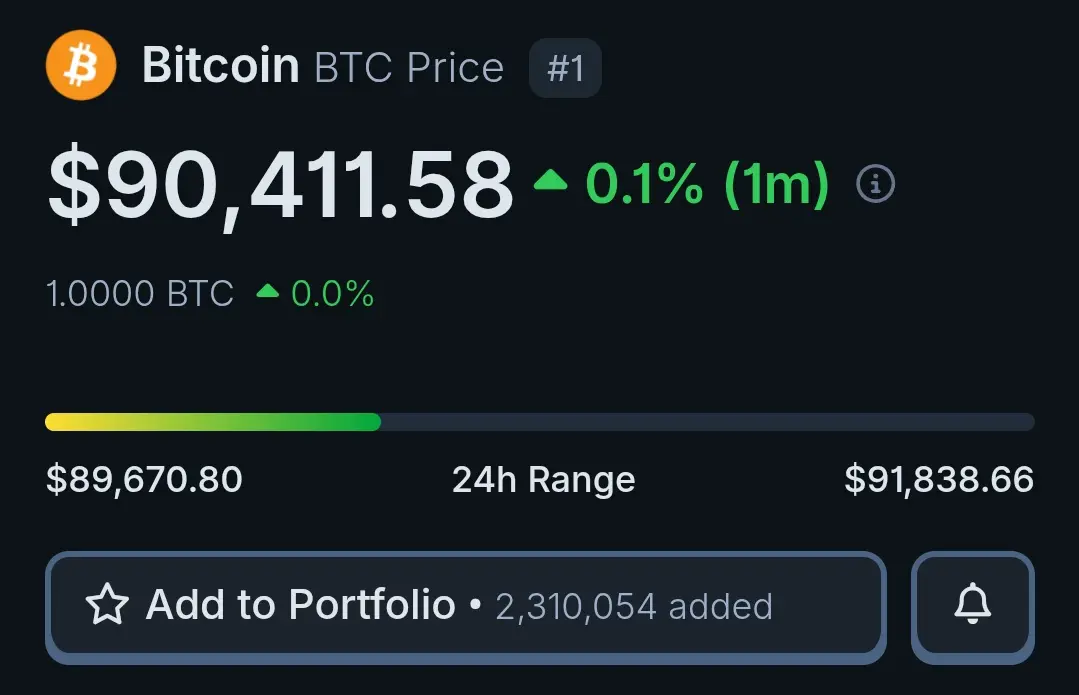1079x695 pixels.
Task: Click the small green arrow beside 0.0%
Action: point(267,293)
